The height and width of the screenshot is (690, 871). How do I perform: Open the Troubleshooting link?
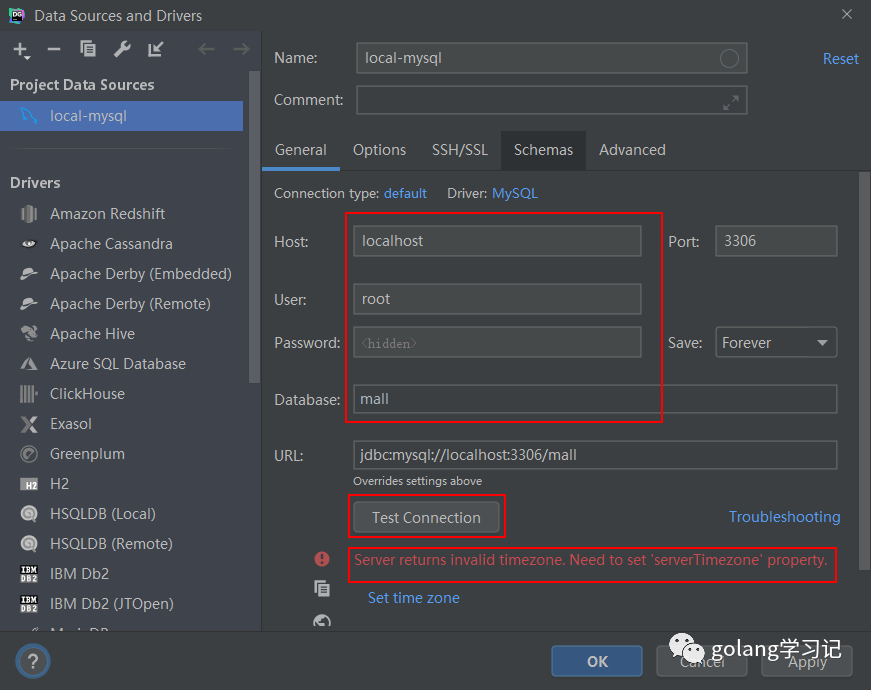[784, 517]
